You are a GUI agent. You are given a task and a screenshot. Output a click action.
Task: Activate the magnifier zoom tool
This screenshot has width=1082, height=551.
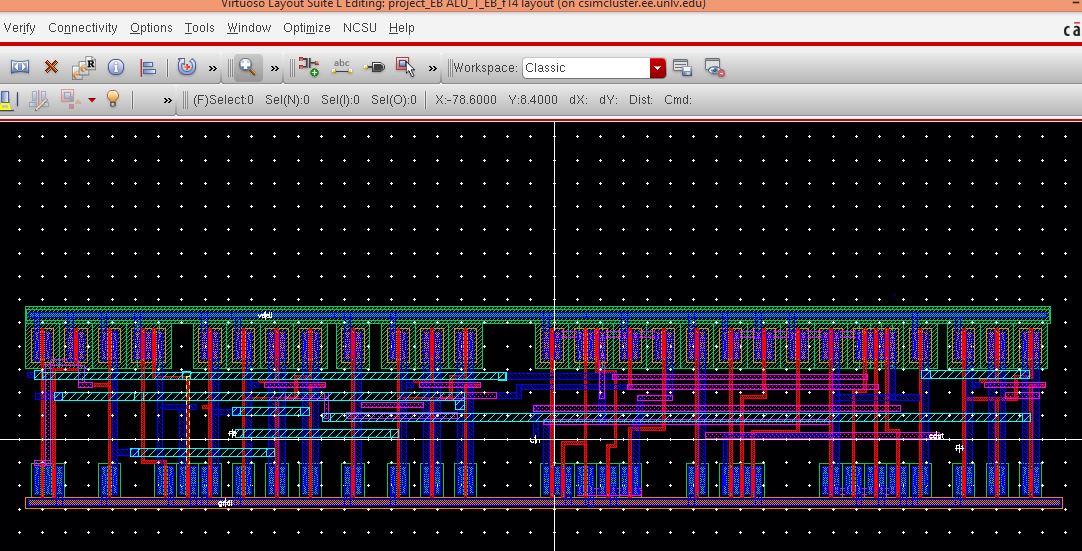pyautogui.click(x=246, y=68)
